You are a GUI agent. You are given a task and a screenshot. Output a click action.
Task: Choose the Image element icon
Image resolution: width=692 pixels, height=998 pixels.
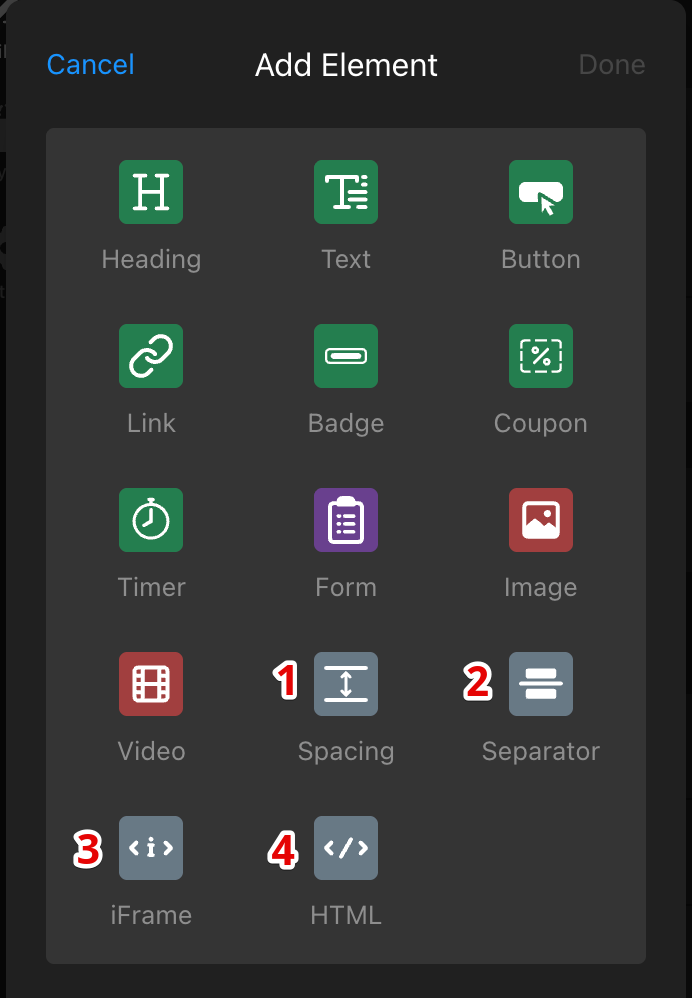tap(541, 520)
